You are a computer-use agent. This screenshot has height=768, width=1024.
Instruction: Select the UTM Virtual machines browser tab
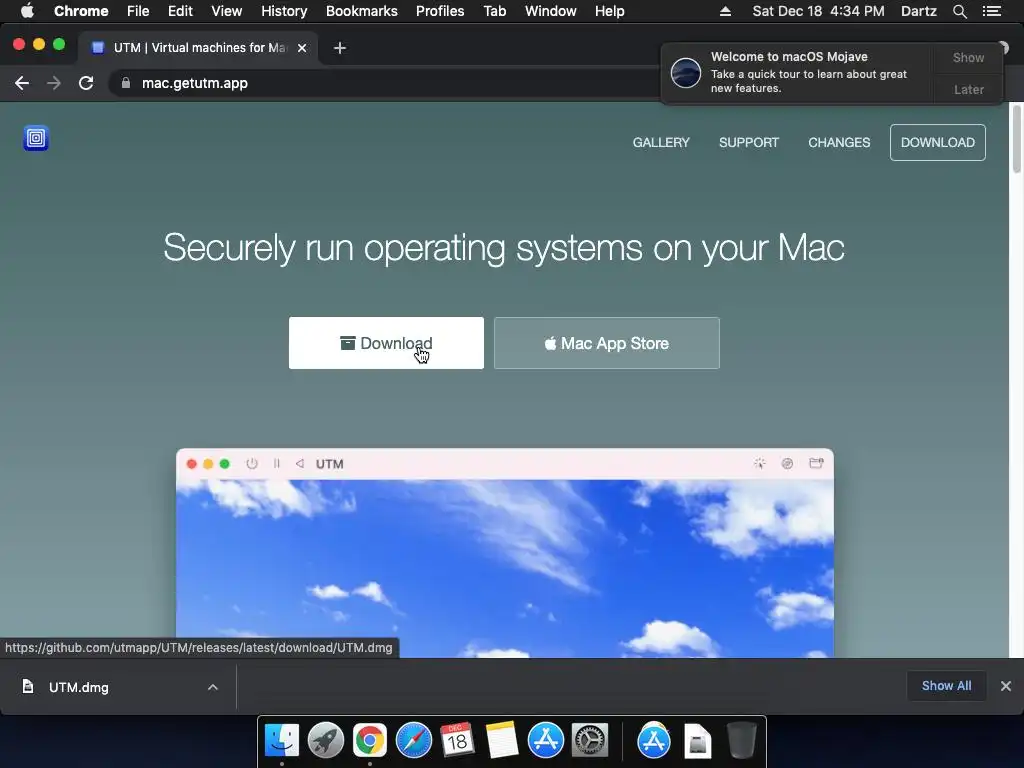point(199,48)
